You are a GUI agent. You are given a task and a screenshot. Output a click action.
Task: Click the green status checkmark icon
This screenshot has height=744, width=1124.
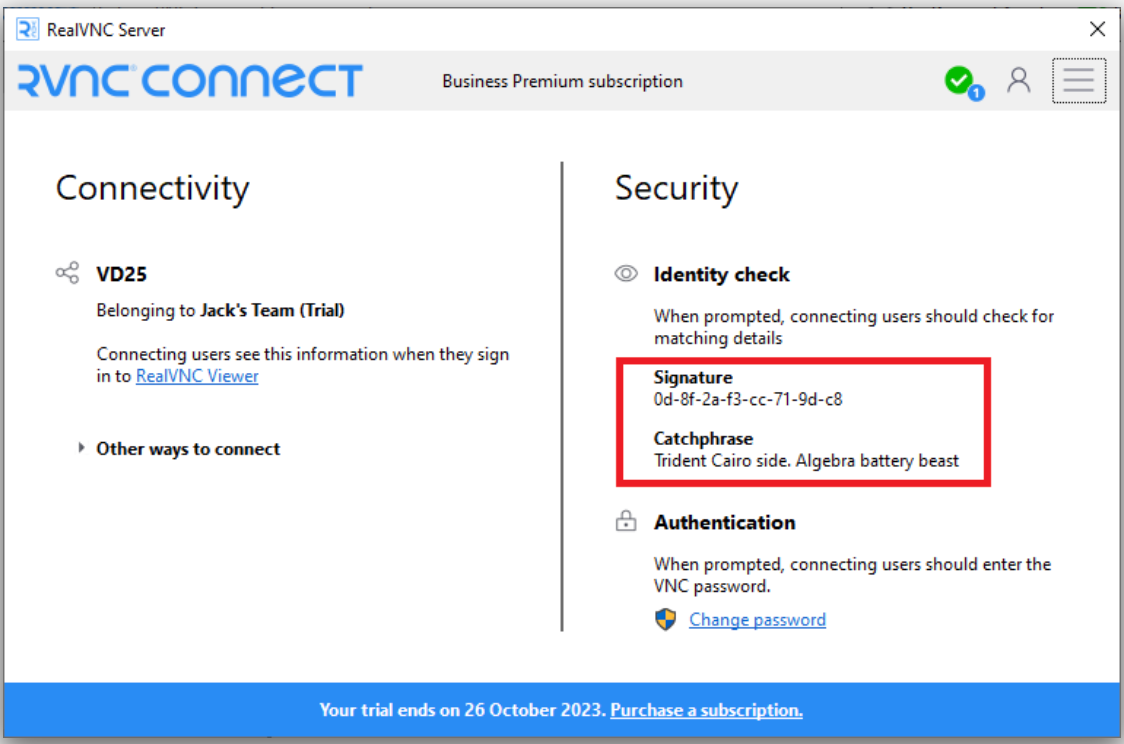(x=959, y=80)
